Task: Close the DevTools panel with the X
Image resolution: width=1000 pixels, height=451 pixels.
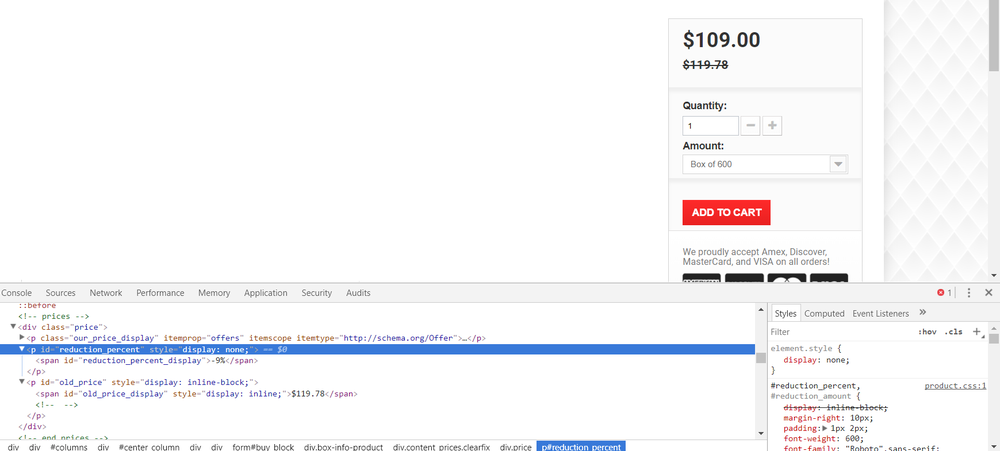Action: point(989,293)
